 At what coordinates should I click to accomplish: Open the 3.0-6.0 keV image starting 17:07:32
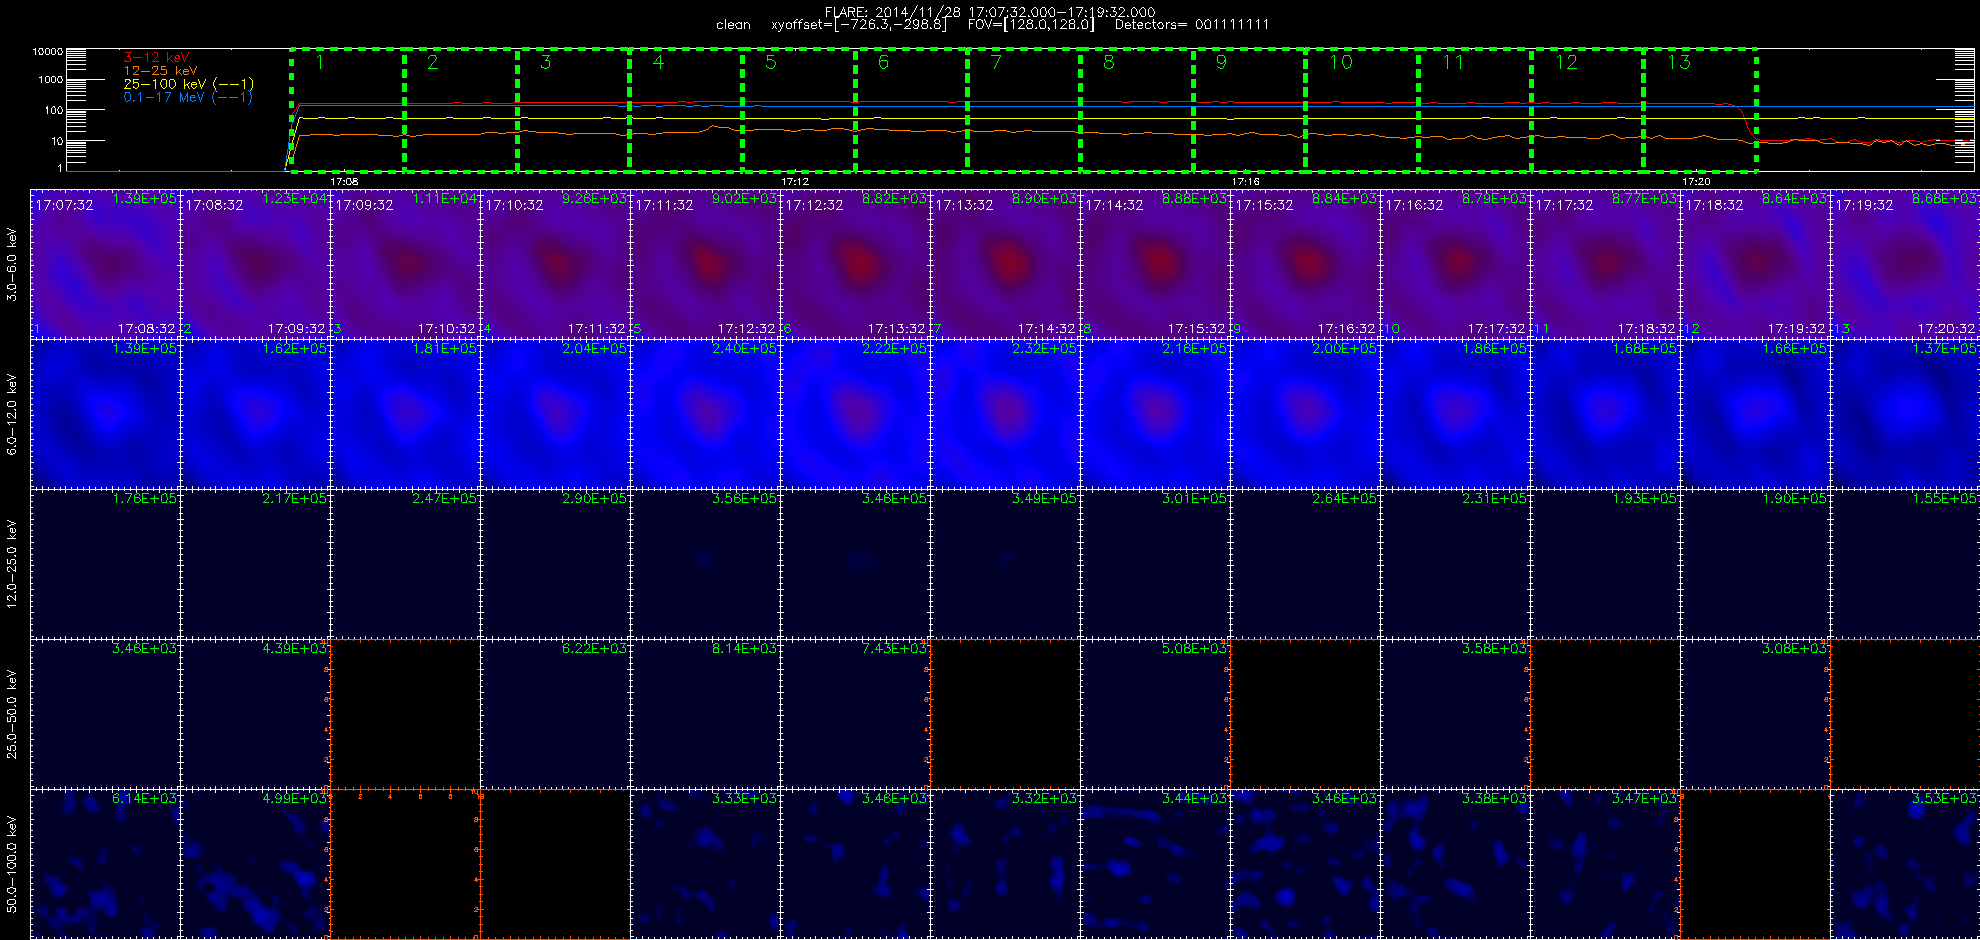105,264
